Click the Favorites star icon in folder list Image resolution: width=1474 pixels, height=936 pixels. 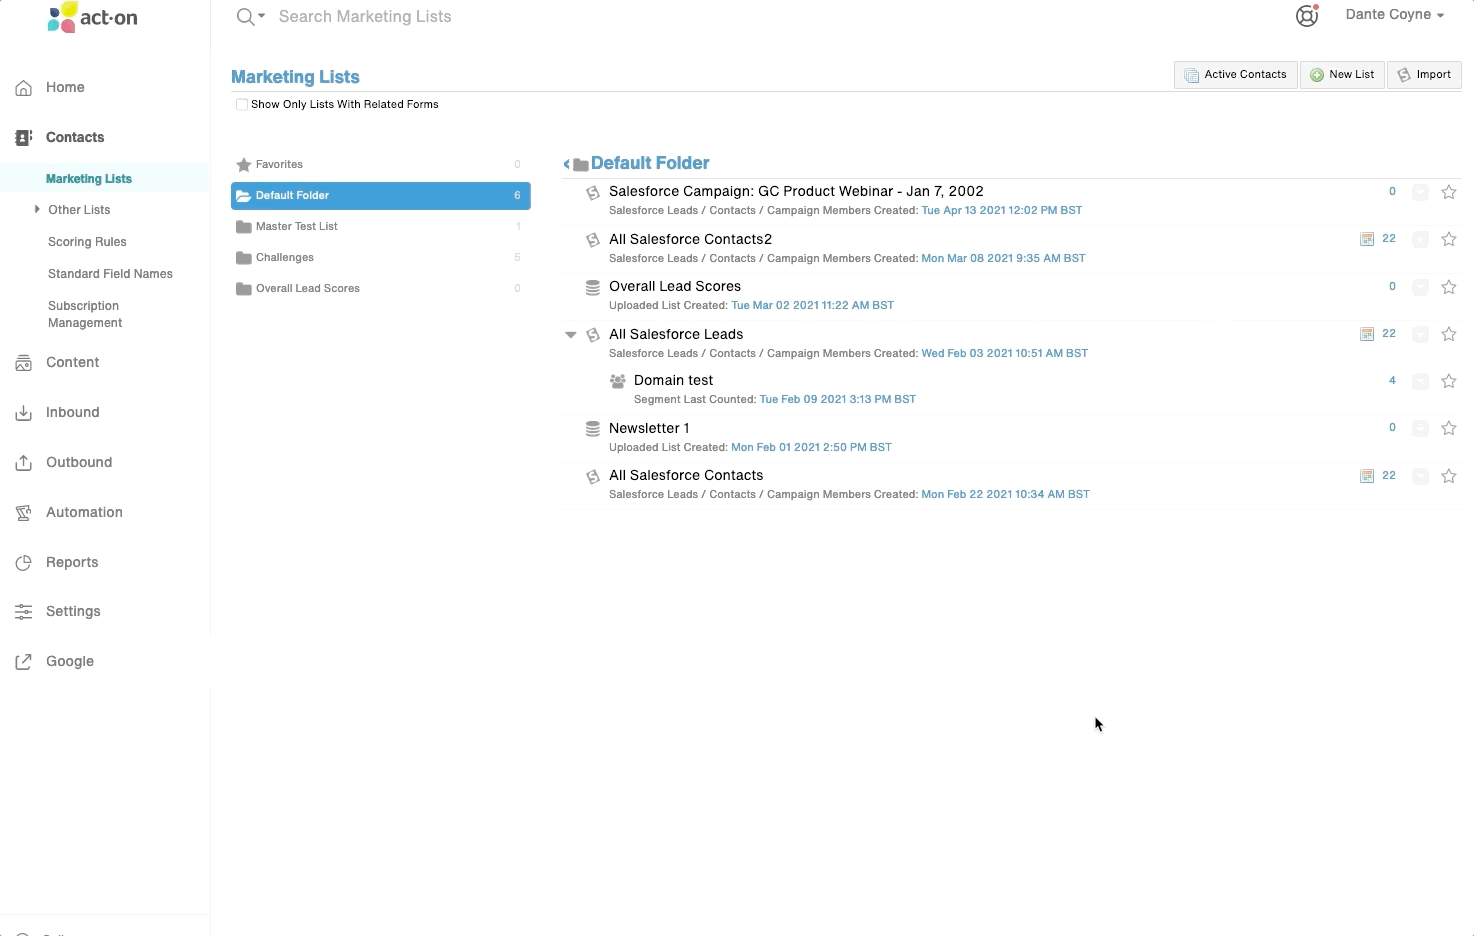pos(243,165)
